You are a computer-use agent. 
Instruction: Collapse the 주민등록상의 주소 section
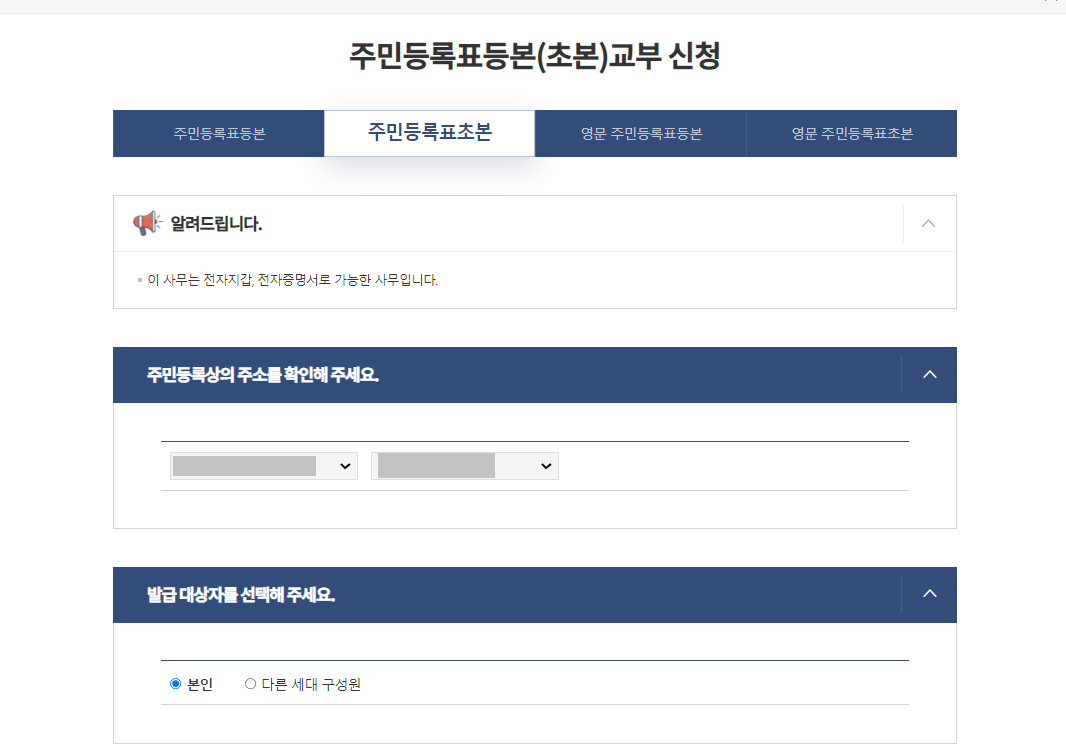[929, 375]
